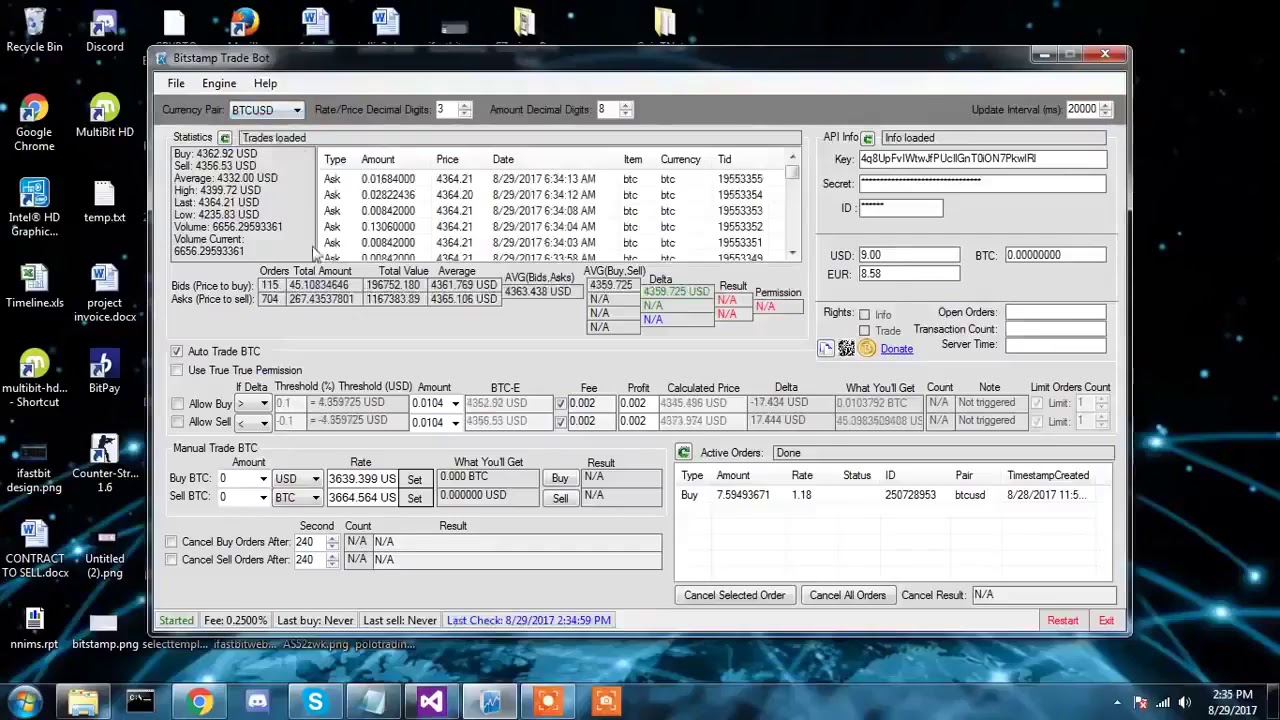This screenshot has height=720, width=1280.
Task: Launch BitPay from the desktop
Action: pos(104,372)
